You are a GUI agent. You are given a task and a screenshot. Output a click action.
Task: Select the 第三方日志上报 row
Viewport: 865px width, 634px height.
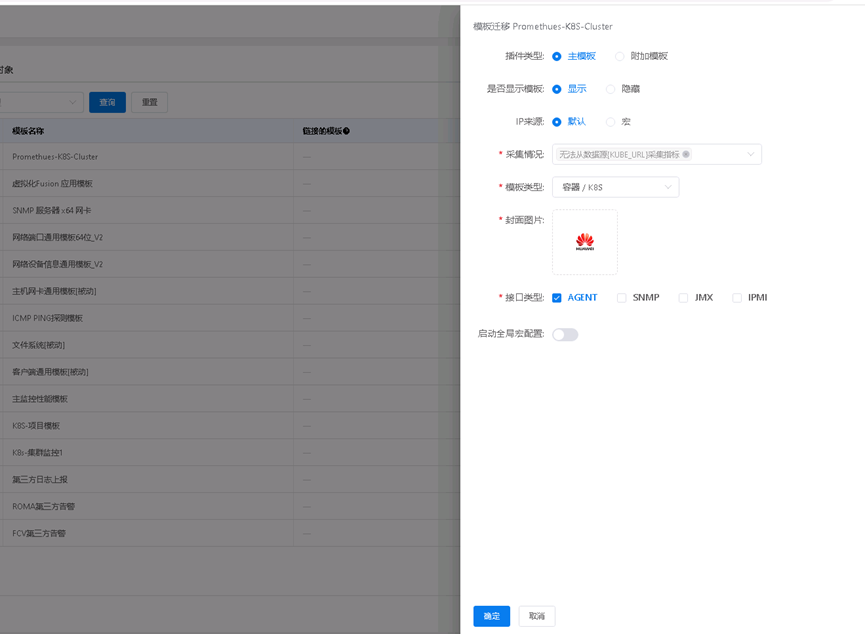click(229, 480)
